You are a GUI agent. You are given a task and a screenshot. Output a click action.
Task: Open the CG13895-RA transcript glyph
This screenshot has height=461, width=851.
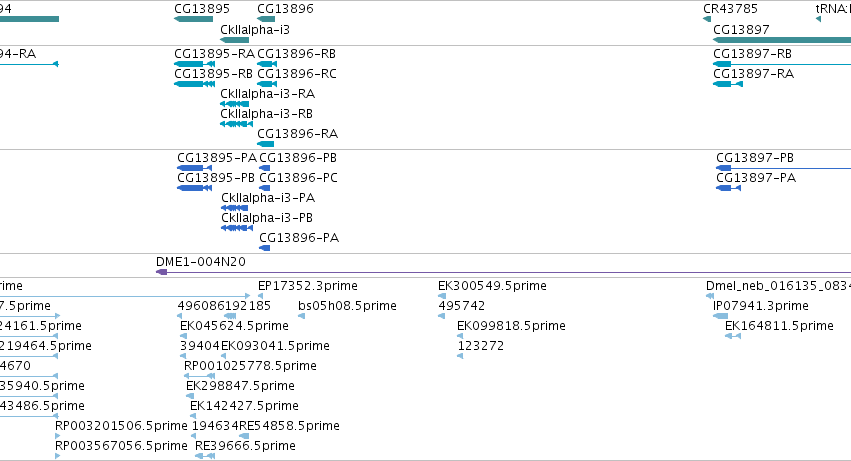tap(194, 64)
